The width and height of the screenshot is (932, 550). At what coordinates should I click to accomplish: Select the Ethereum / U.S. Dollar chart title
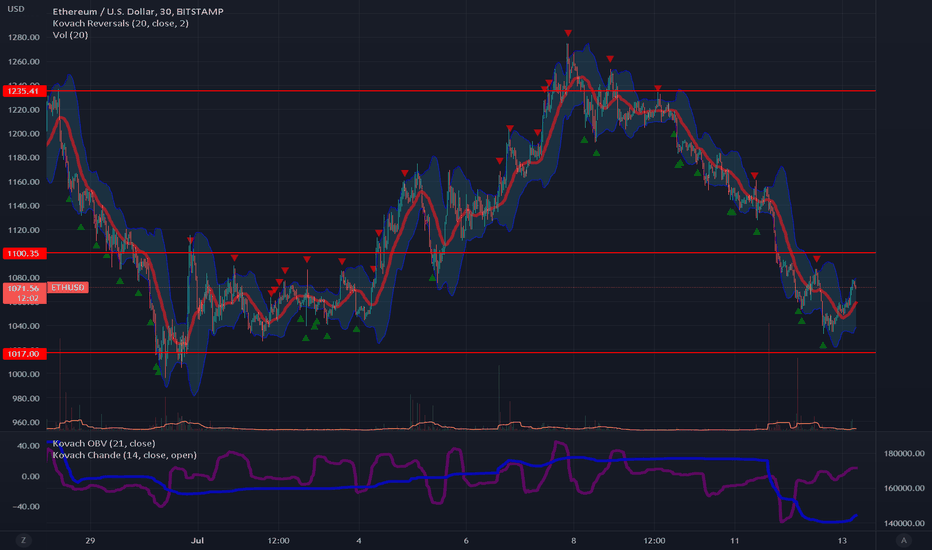tap(138, 11)
